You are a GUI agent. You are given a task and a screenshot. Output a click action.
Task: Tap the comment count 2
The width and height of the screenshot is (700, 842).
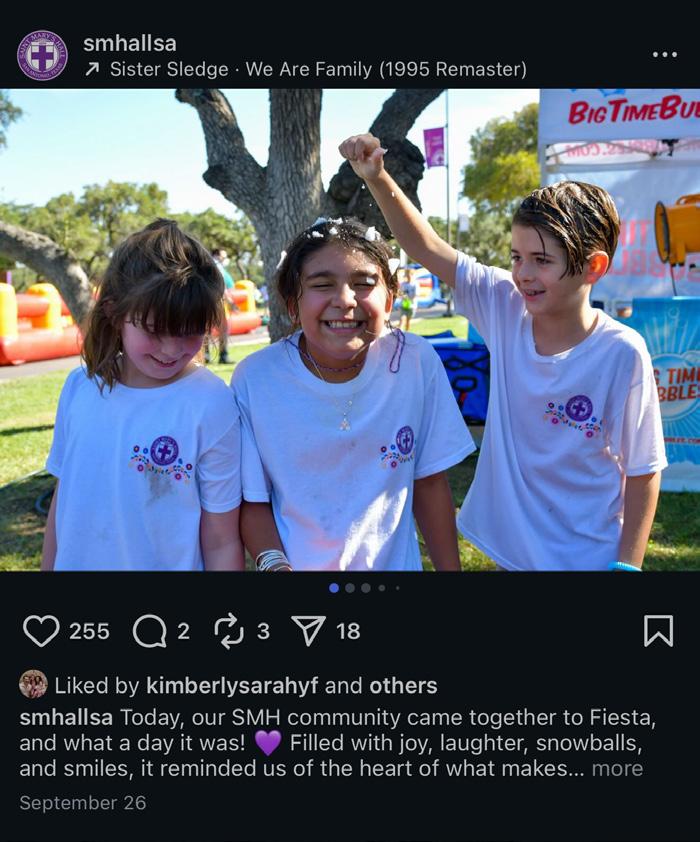pyautogui.click(x=184, y=631)
